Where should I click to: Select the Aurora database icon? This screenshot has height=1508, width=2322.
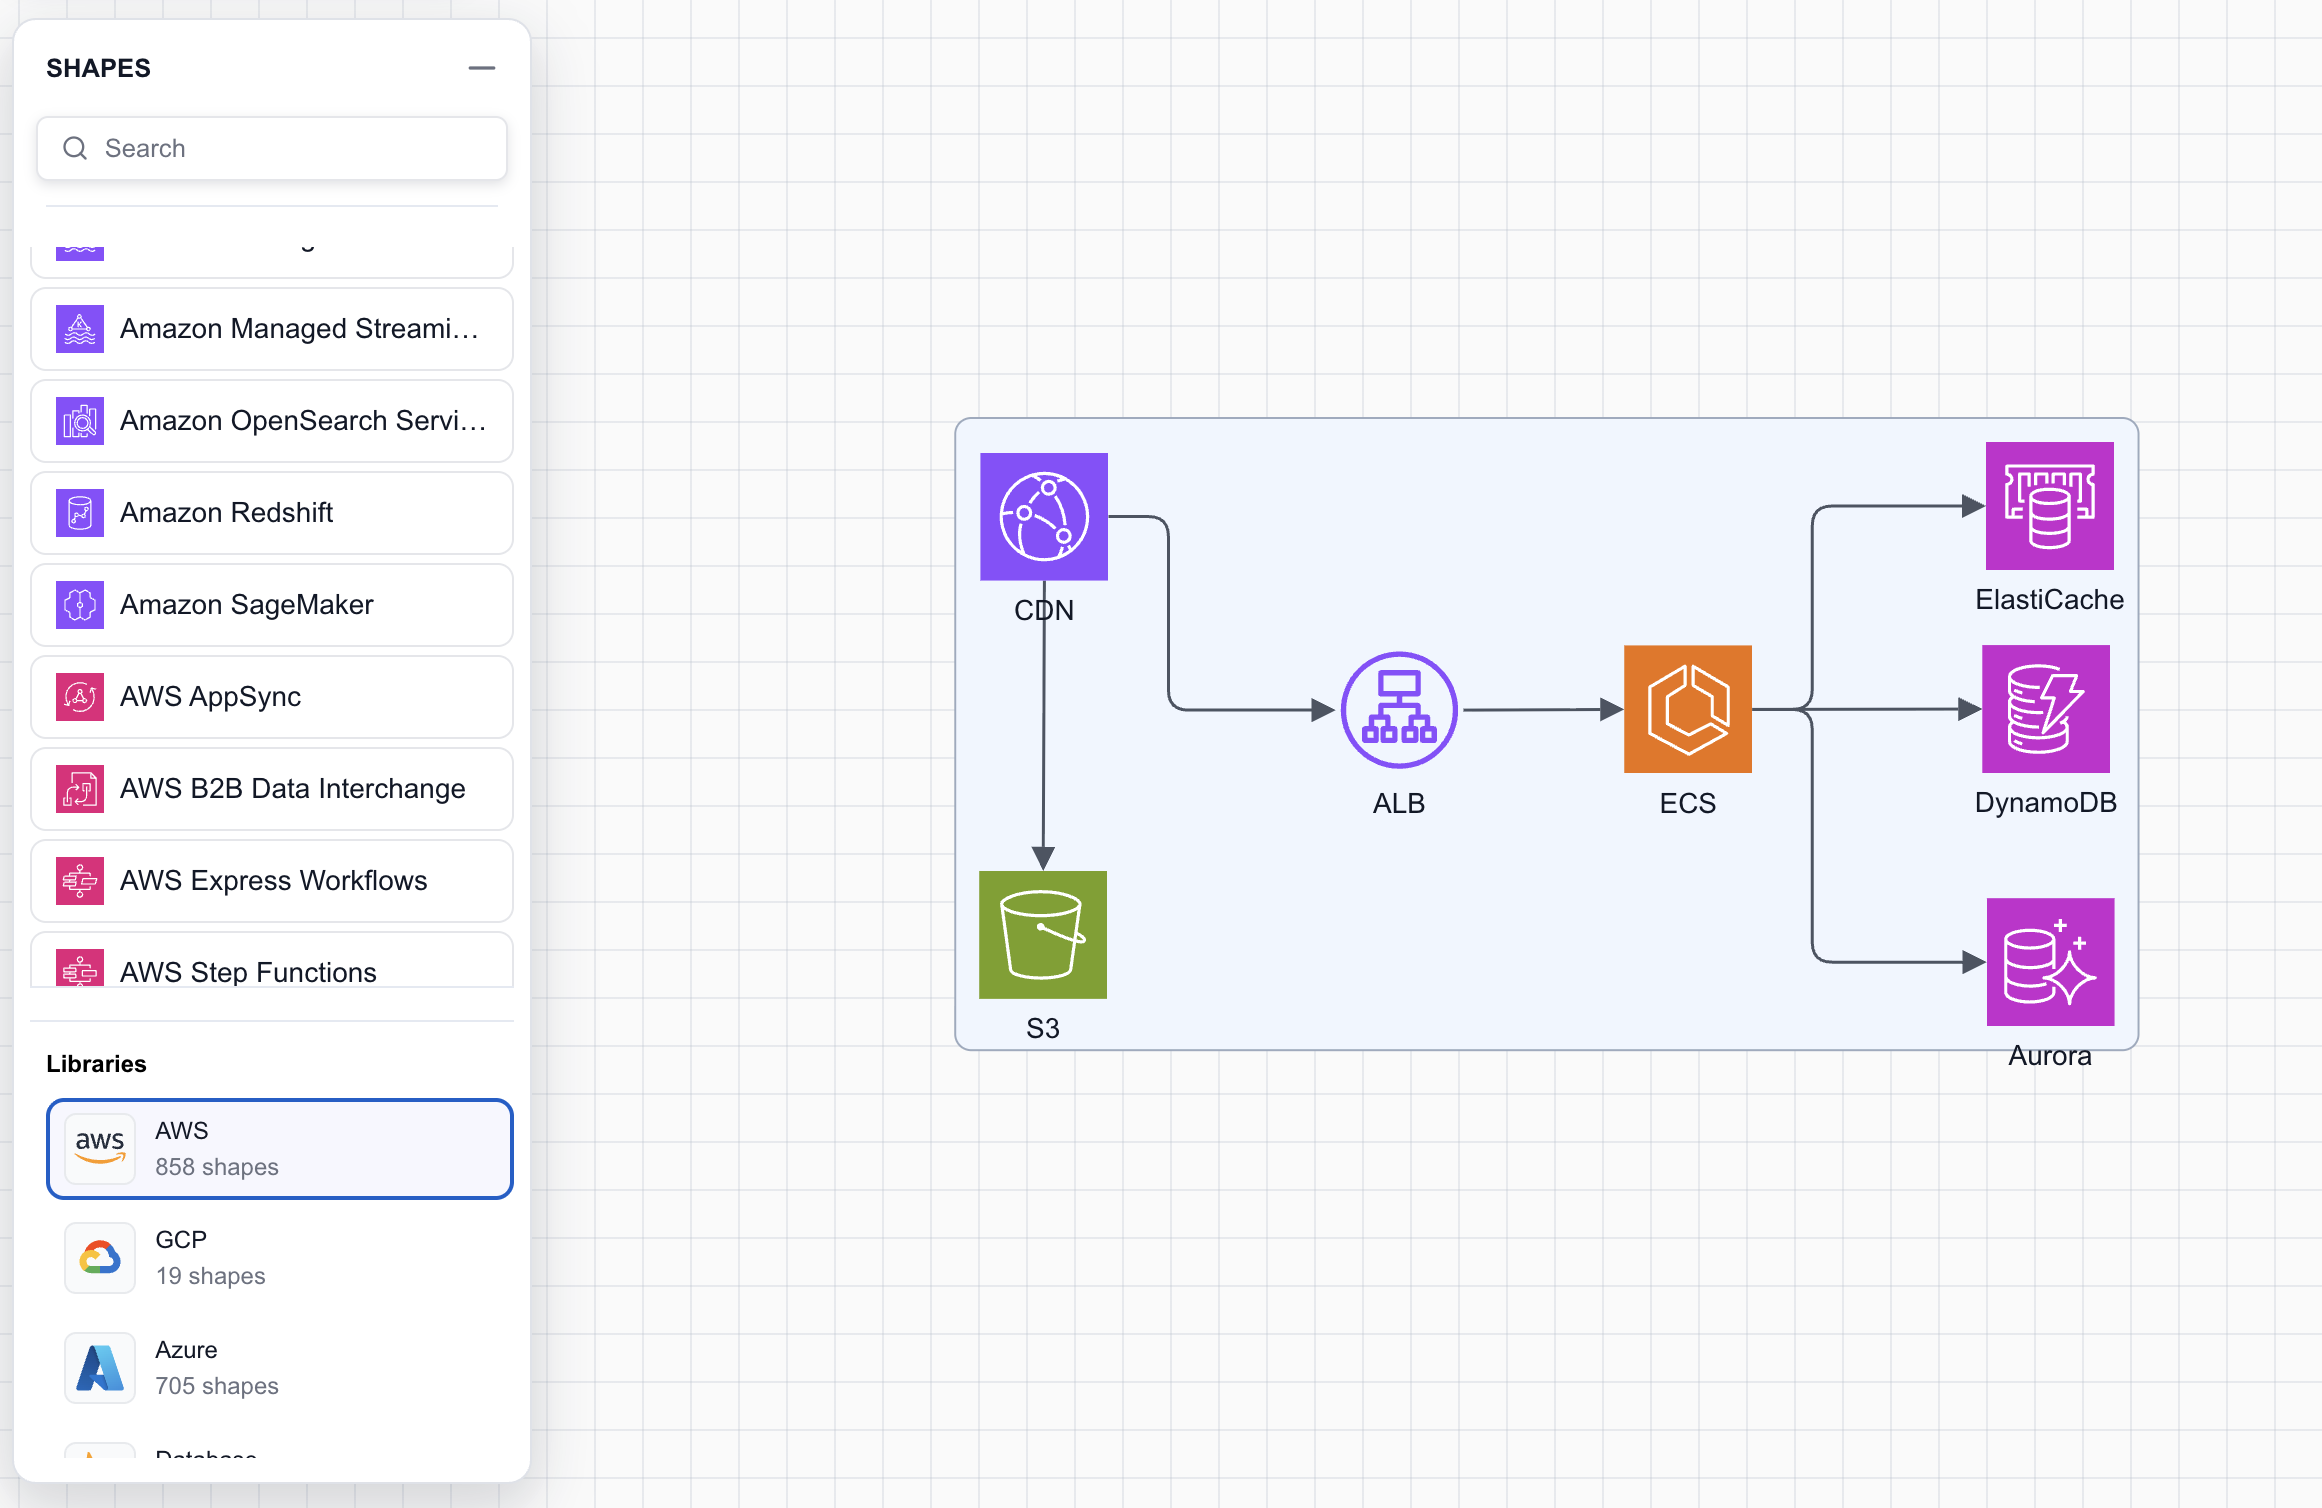point(2050,961)
